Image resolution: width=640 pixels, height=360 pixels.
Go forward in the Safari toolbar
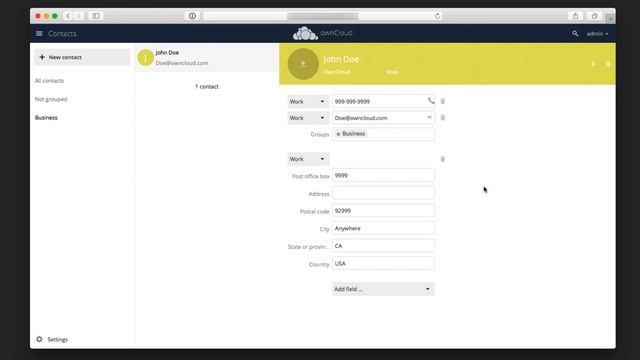click(x=79, y=16)
